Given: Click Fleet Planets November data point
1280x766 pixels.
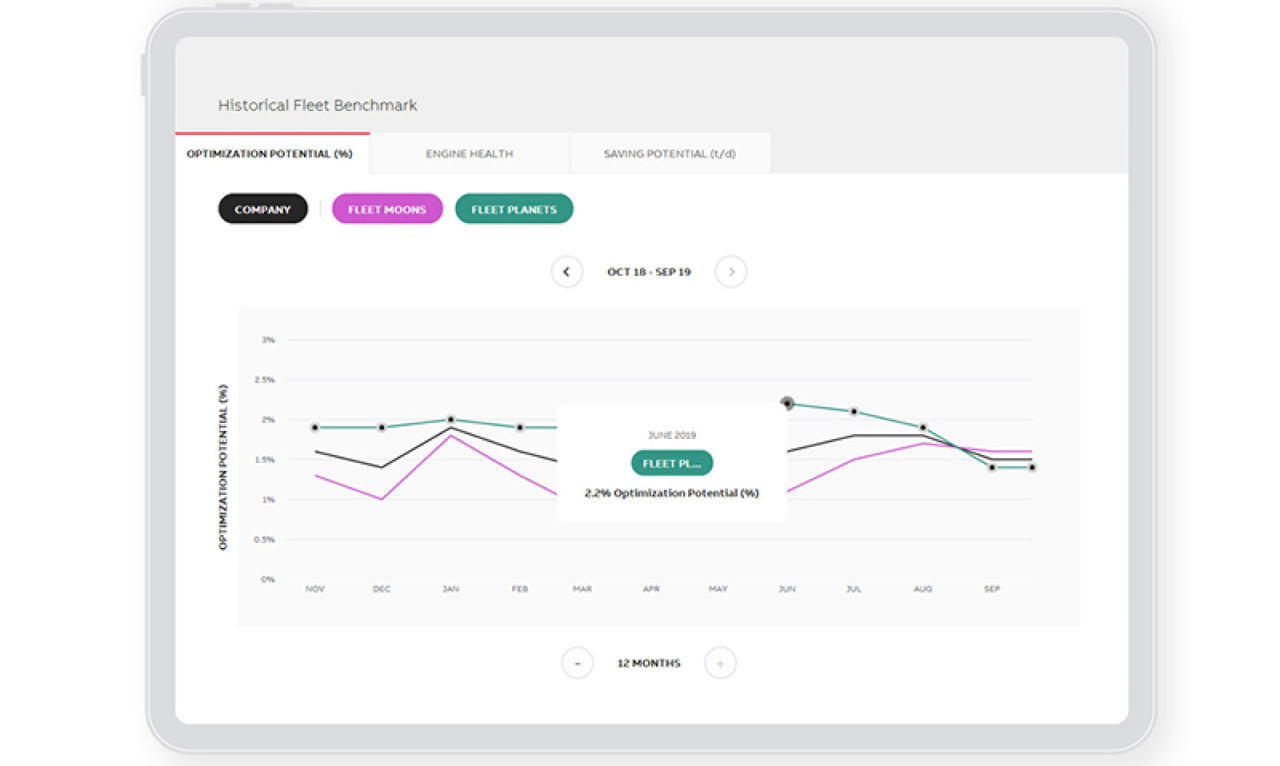Looking at the screenshot, I should click(315, 427).
